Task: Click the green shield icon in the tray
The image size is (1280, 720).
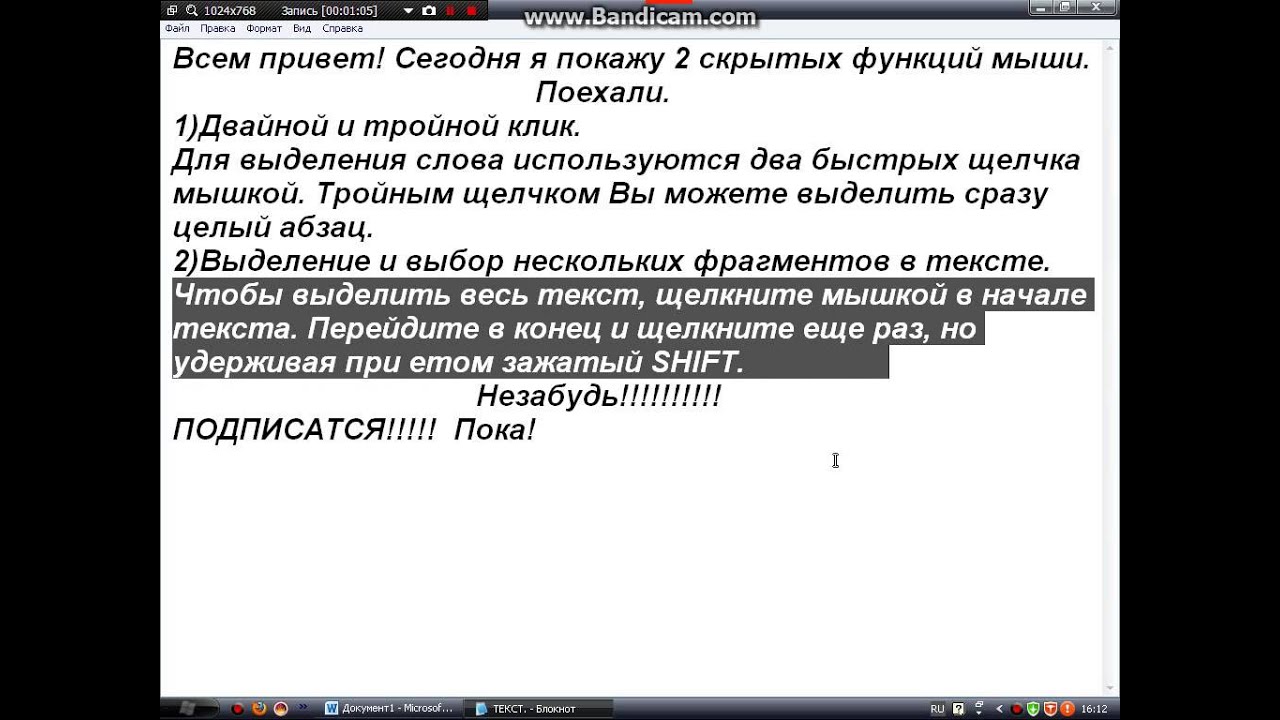Action: click(x=1033, y=709)
